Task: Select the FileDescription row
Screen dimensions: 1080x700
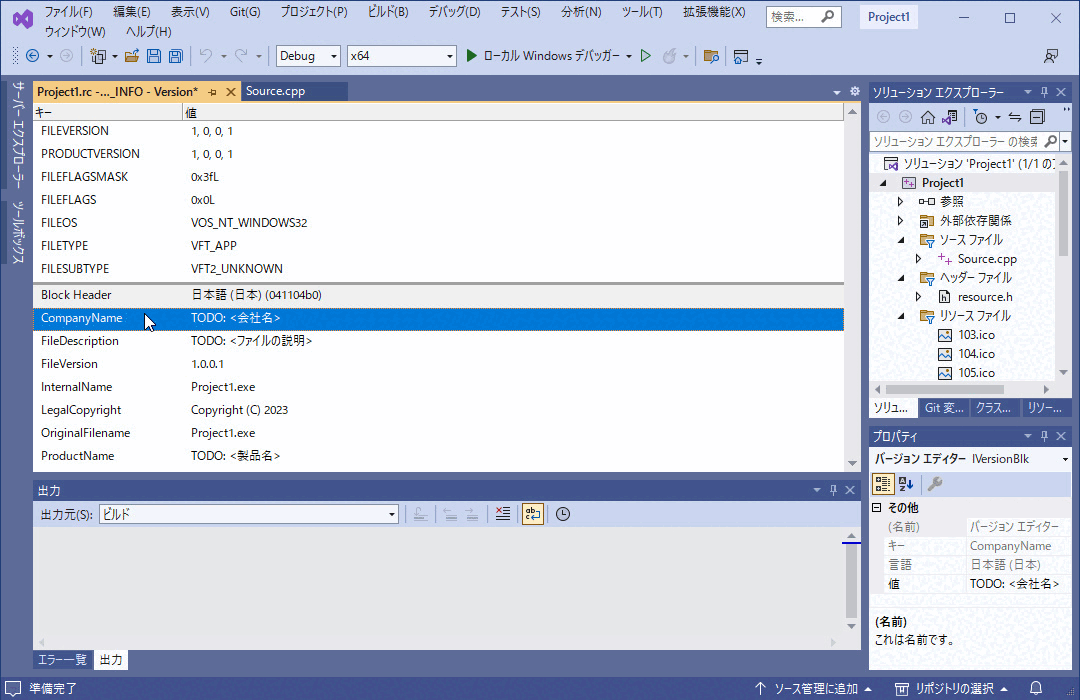Action: (x=438, y=341)
